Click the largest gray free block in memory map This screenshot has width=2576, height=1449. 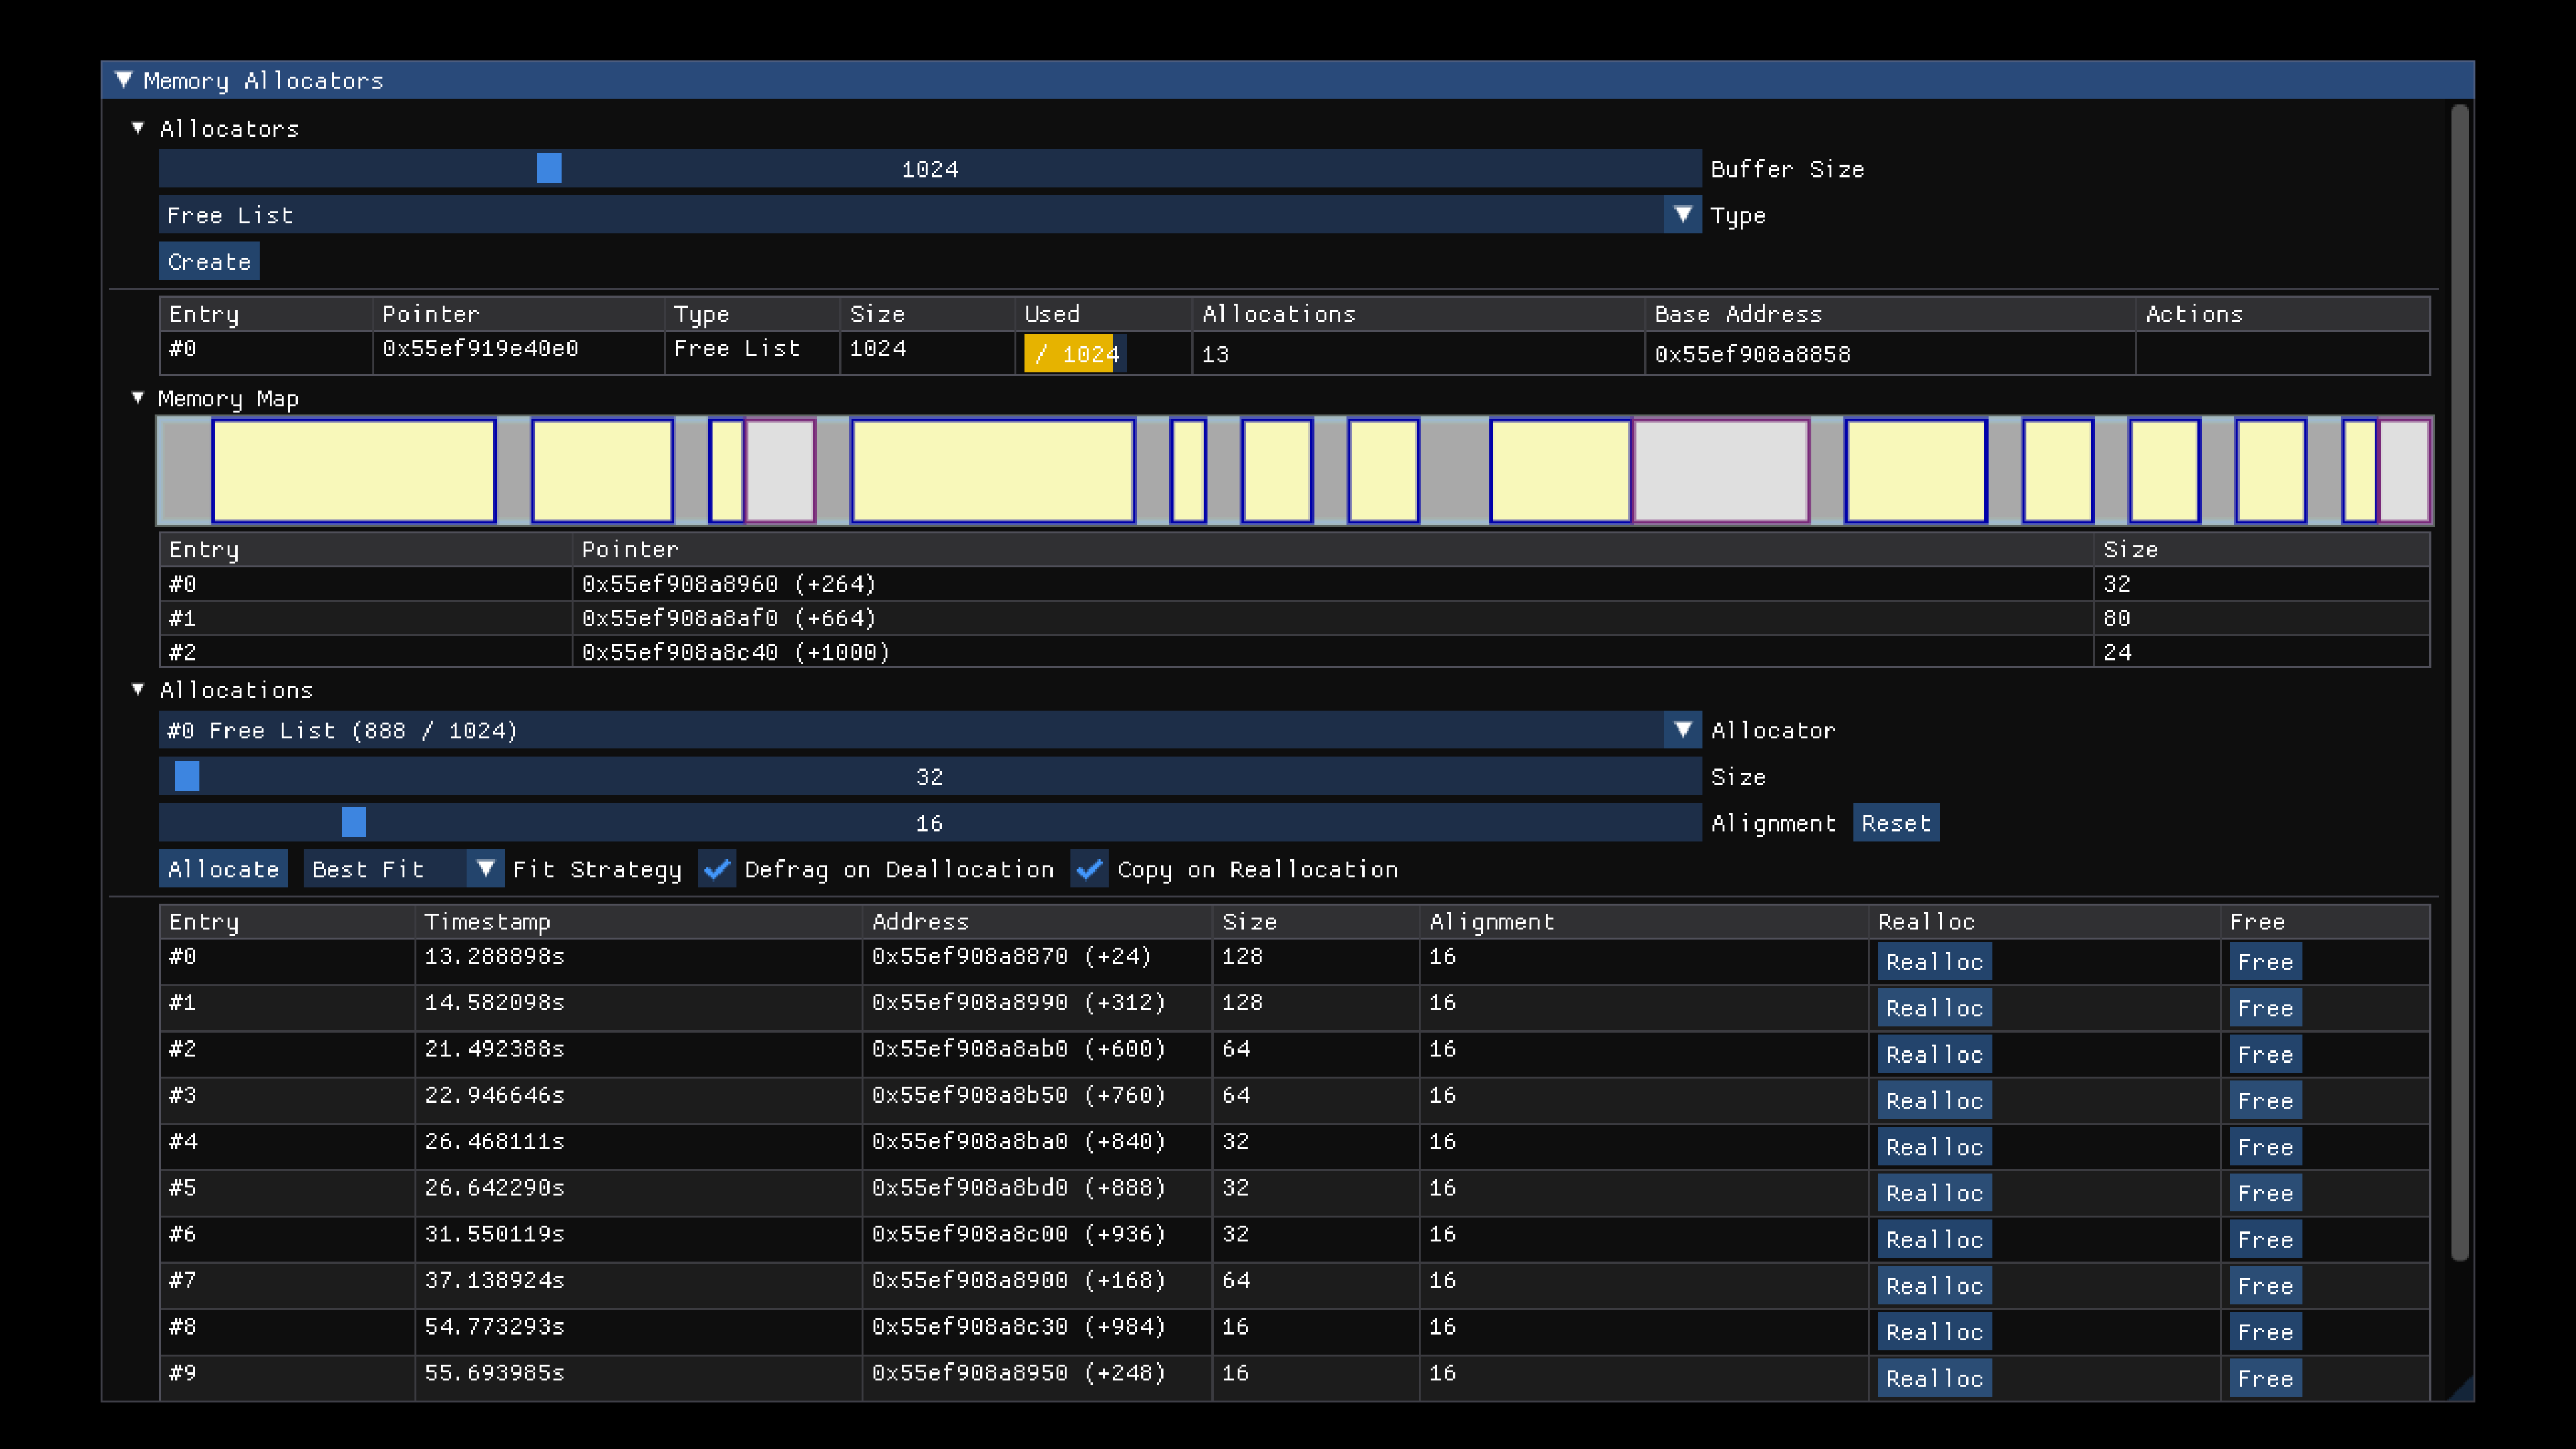pyautogui.click(x=1721, y=471)
